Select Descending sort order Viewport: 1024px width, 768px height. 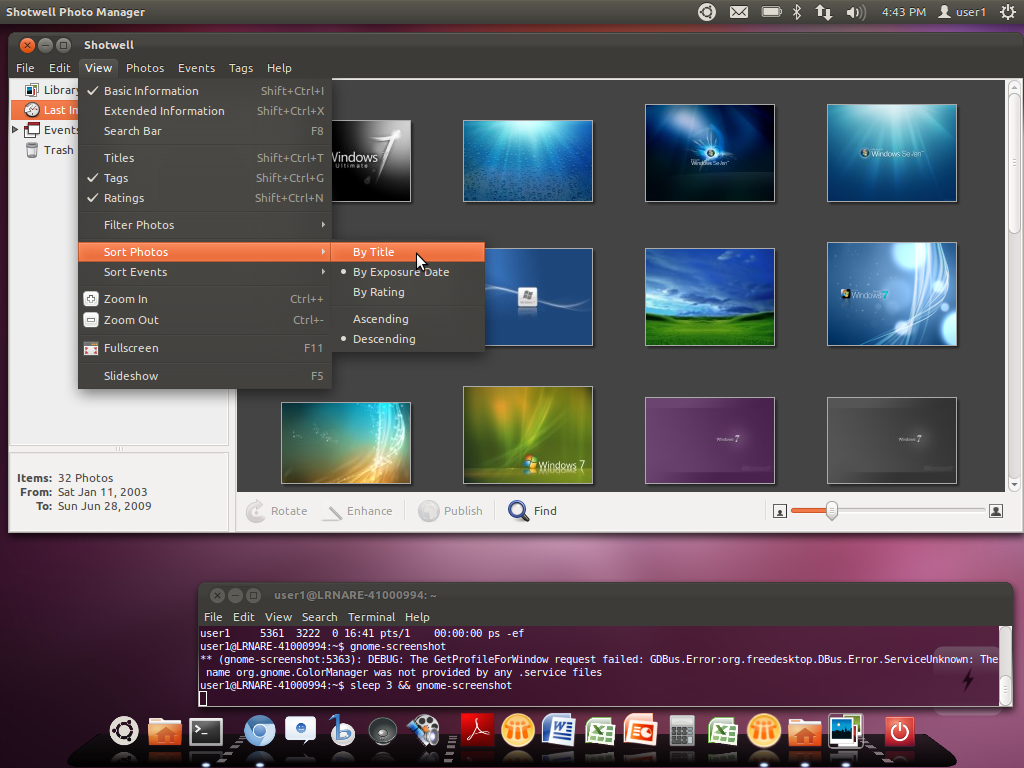408,340
